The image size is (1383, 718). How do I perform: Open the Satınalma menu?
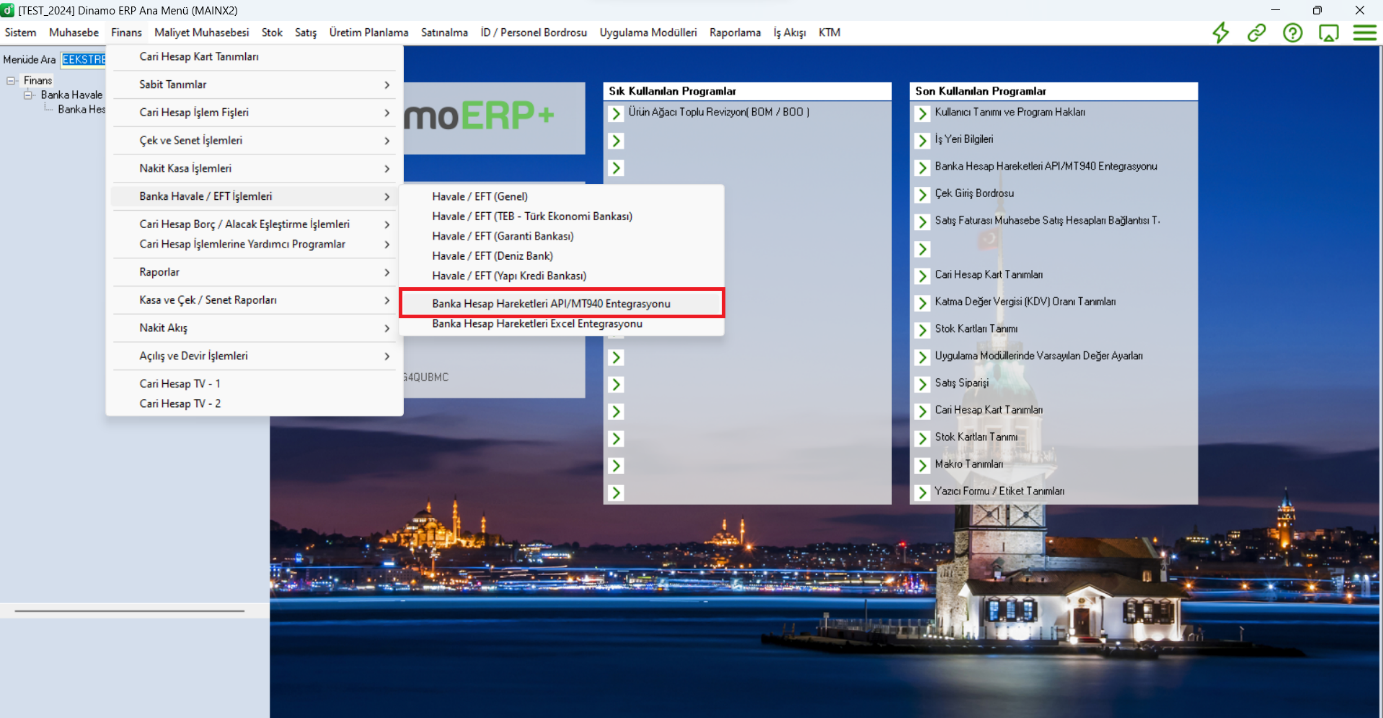445,33
